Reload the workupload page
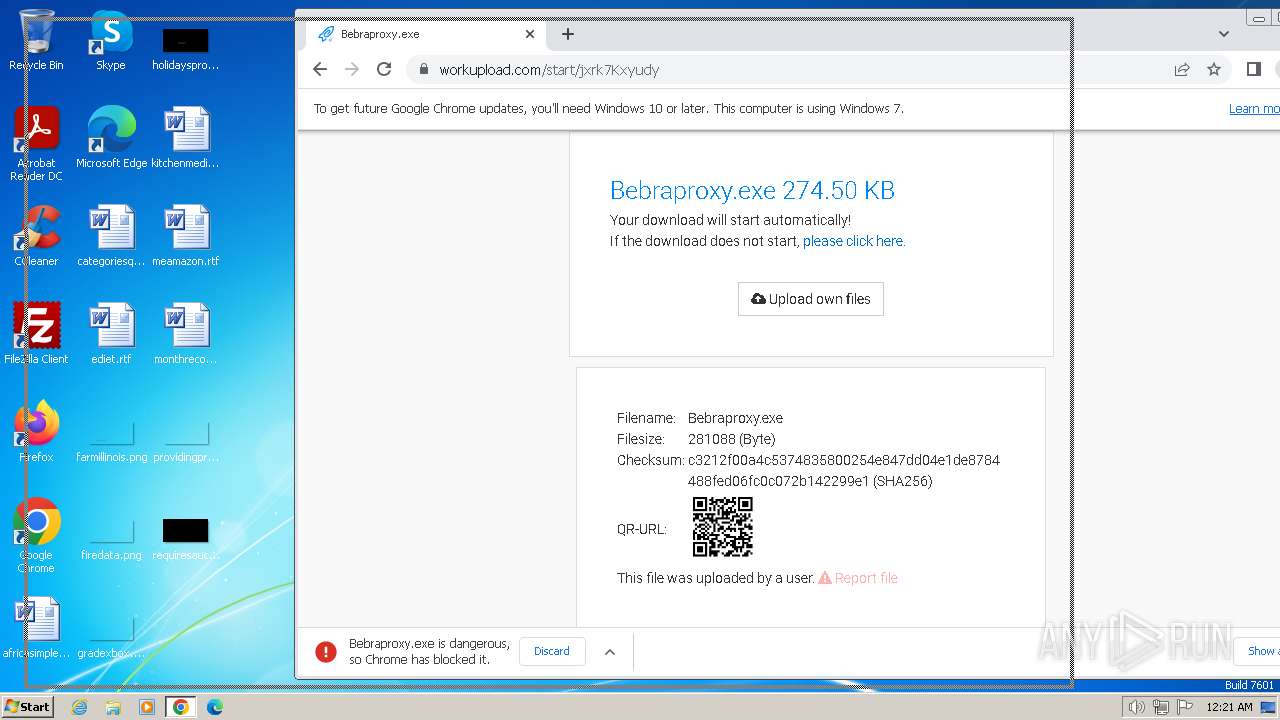 [384, 69]
